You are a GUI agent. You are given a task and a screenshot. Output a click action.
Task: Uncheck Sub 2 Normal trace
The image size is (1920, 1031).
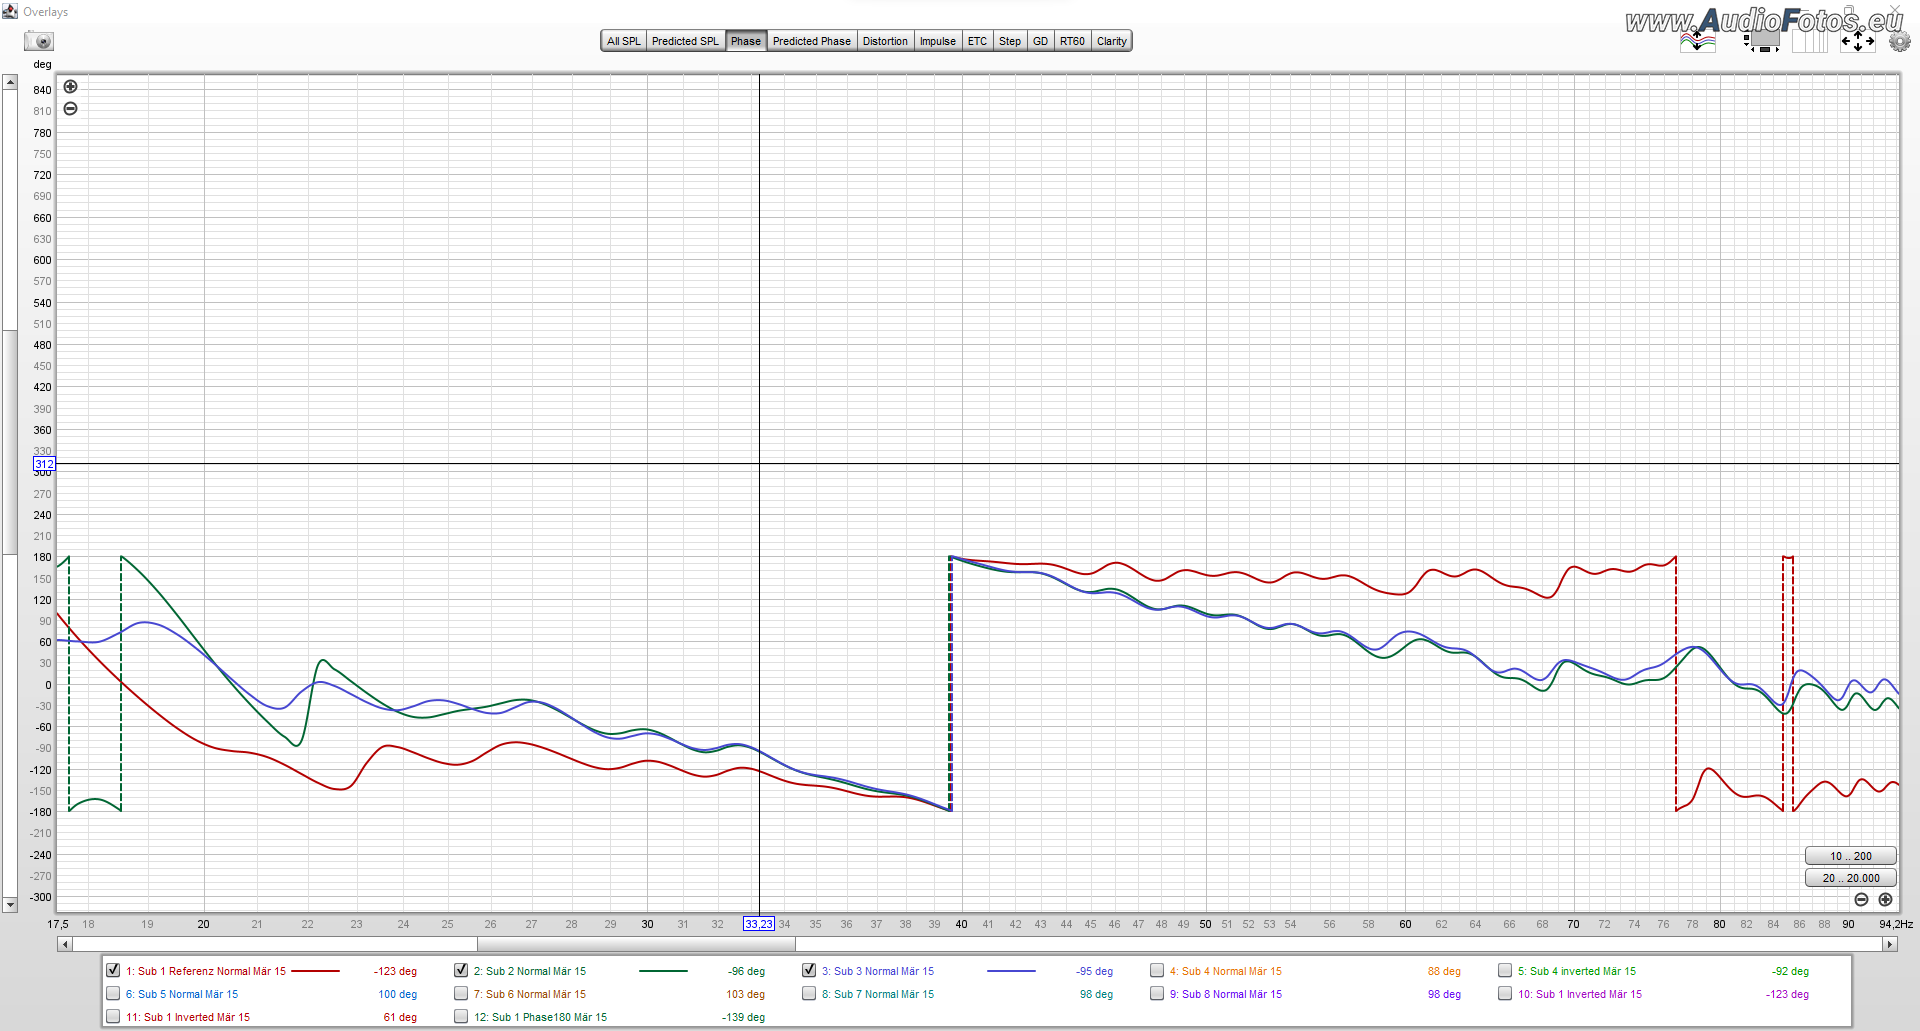tap(461, 970)
